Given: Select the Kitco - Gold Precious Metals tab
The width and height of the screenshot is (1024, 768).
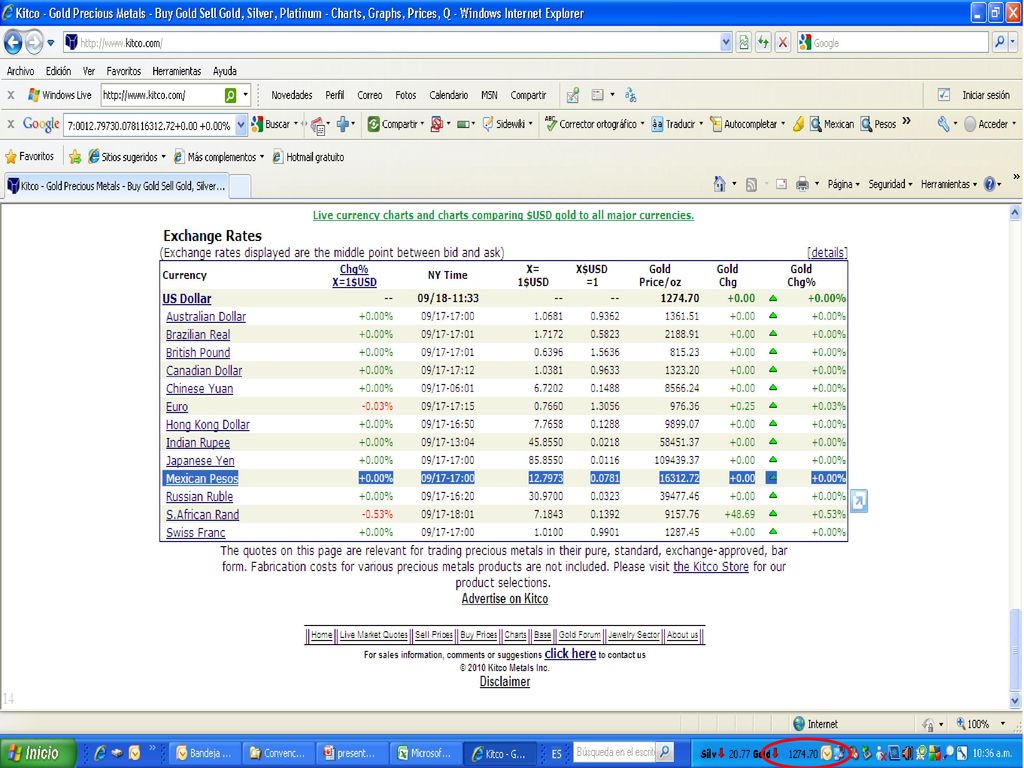Looking at the screenshot, I should (x=116, y=186).
